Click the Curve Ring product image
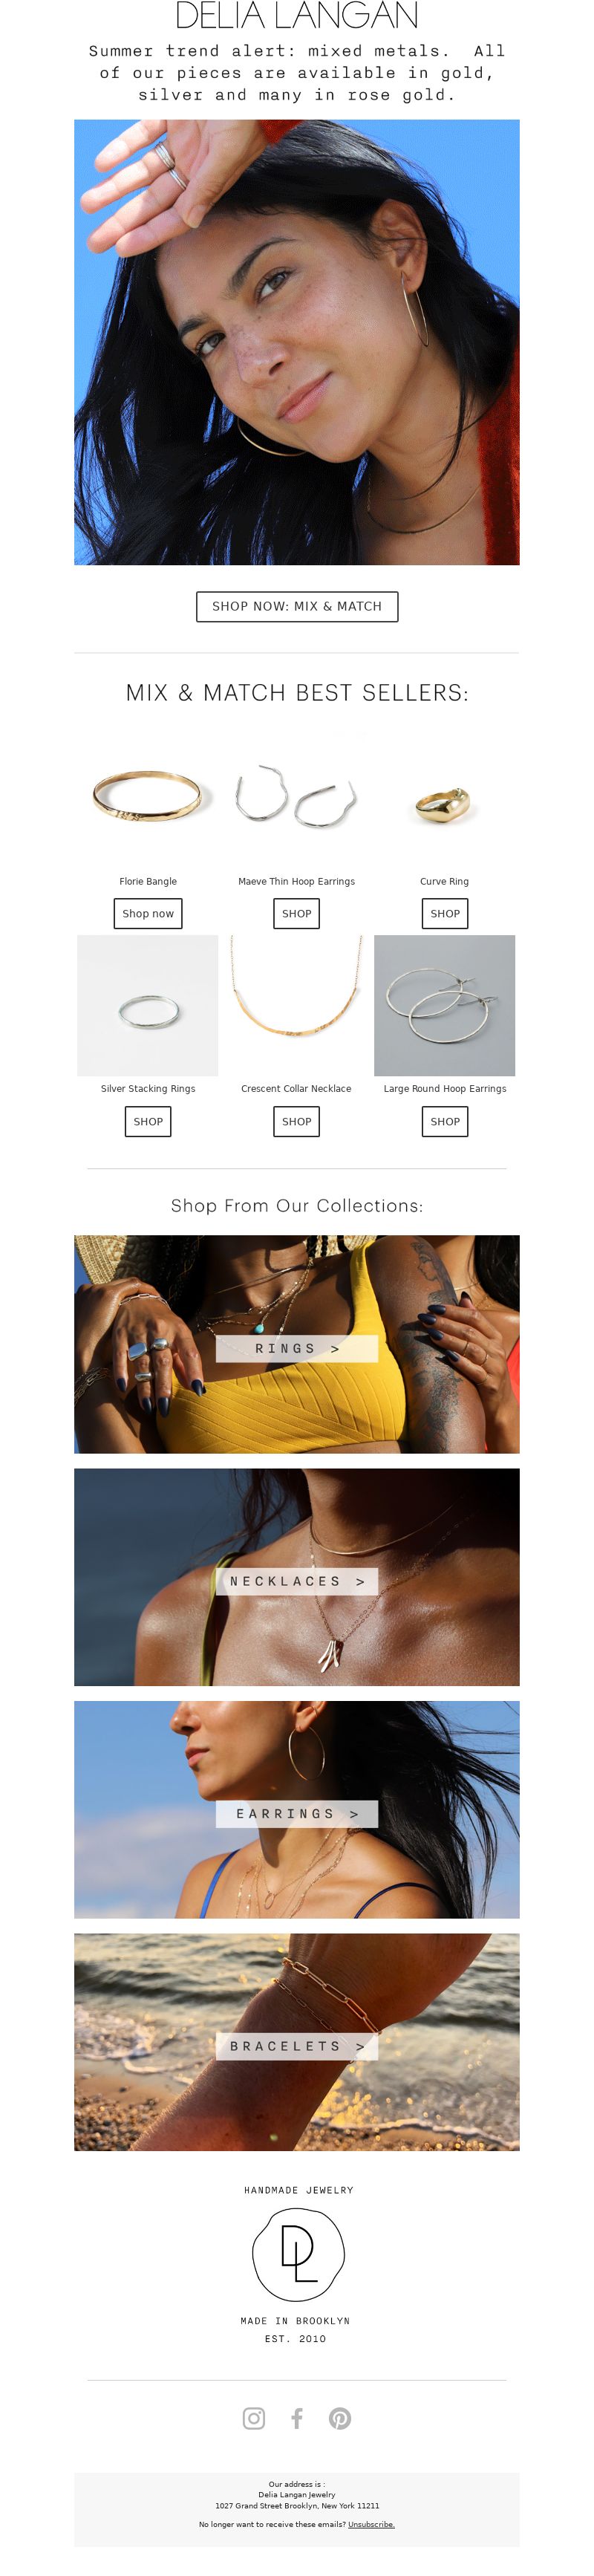 point(445,798)
